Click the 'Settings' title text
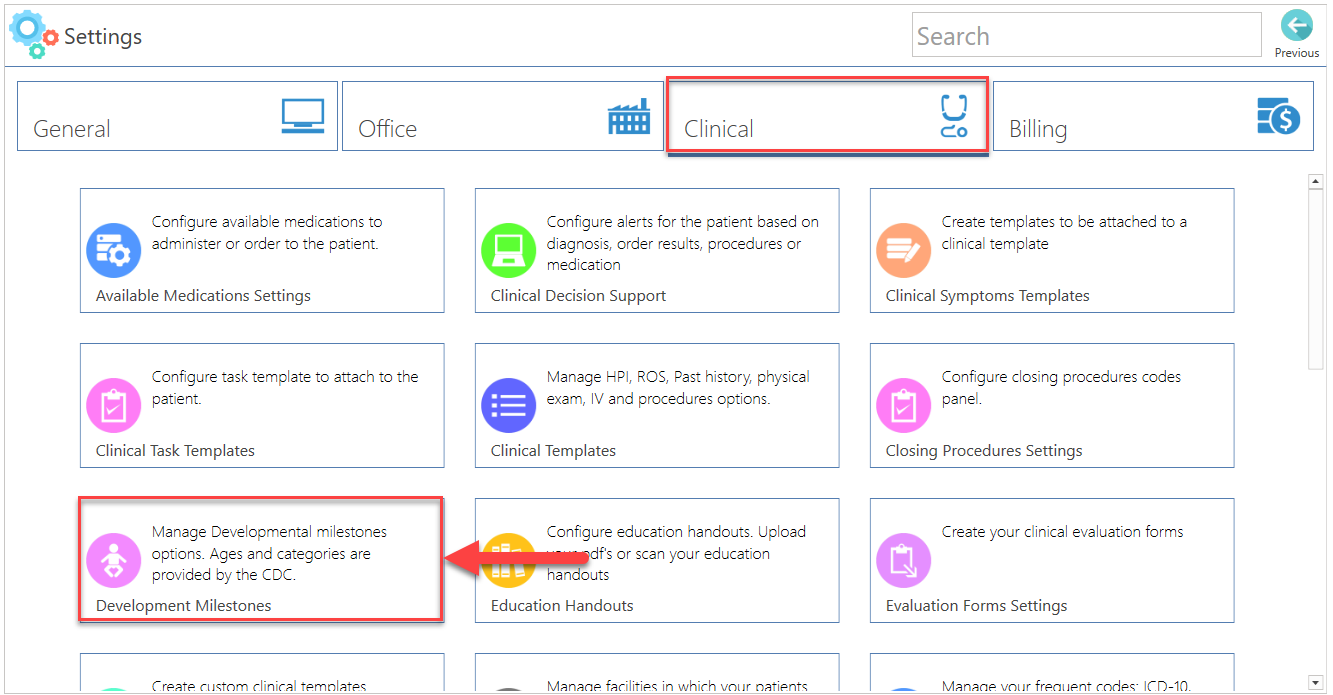Image resolution: width=1333 pixels, height=695 pixels. point(103,37)
